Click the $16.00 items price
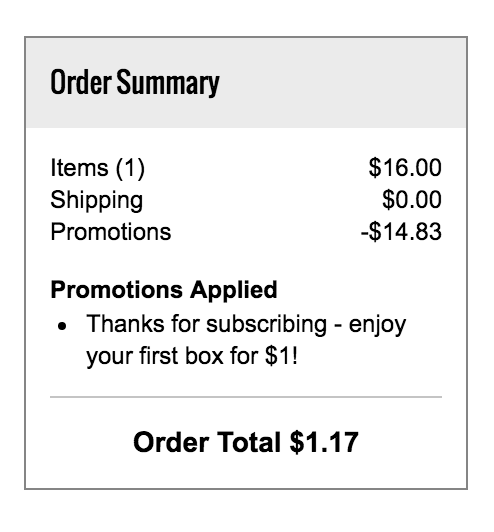The height and width of the screenshot is (532, 494). coord(405,167)
